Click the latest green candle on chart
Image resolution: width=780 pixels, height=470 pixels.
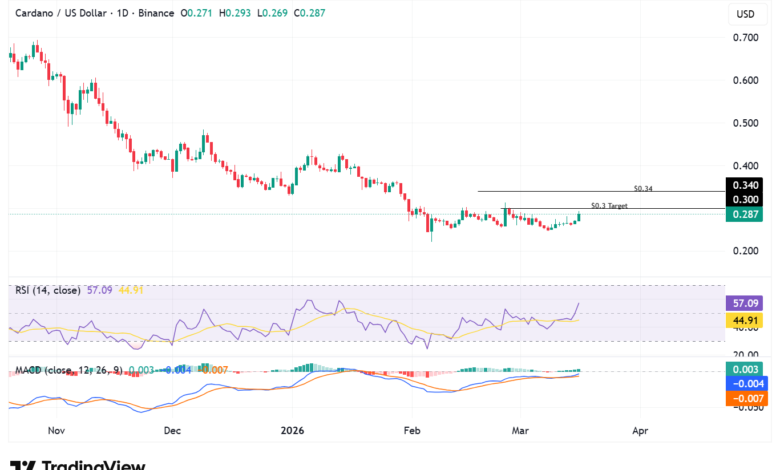(578, 216)
